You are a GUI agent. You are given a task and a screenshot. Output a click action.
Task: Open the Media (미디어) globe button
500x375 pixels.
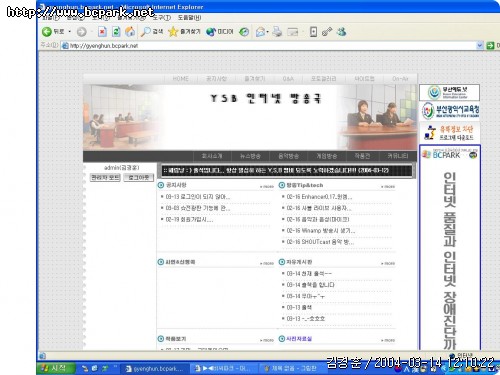(x=220, y=32)
